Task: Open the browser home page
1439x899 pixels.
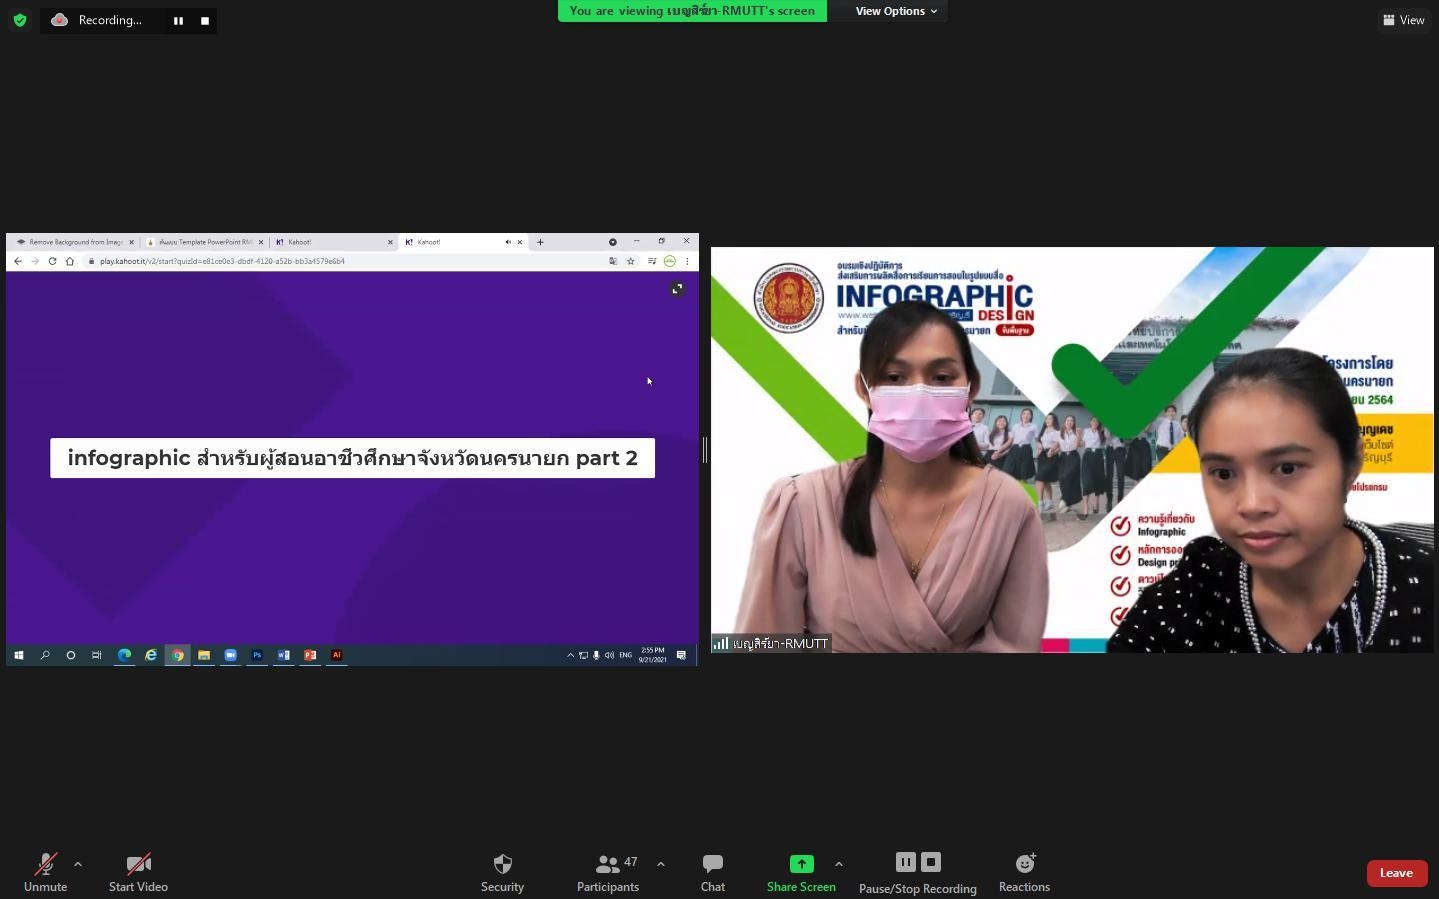Action: tap(69, 261)
